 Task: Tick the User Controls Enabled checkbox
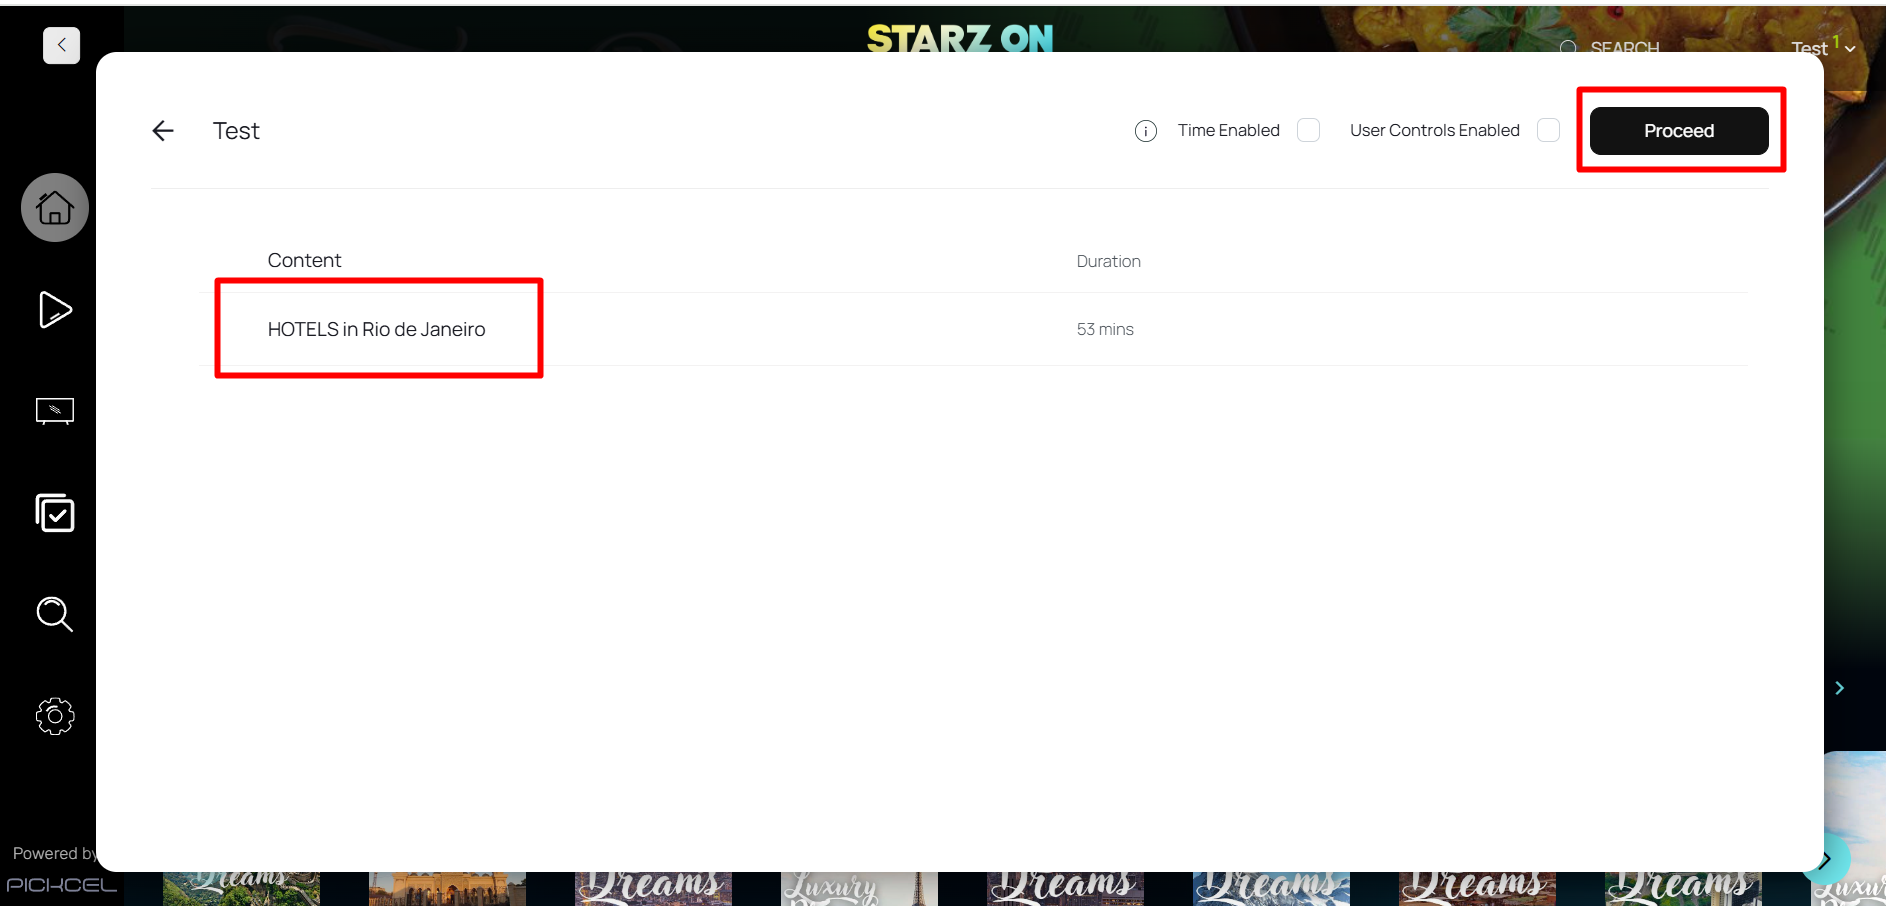[1548, 131]
